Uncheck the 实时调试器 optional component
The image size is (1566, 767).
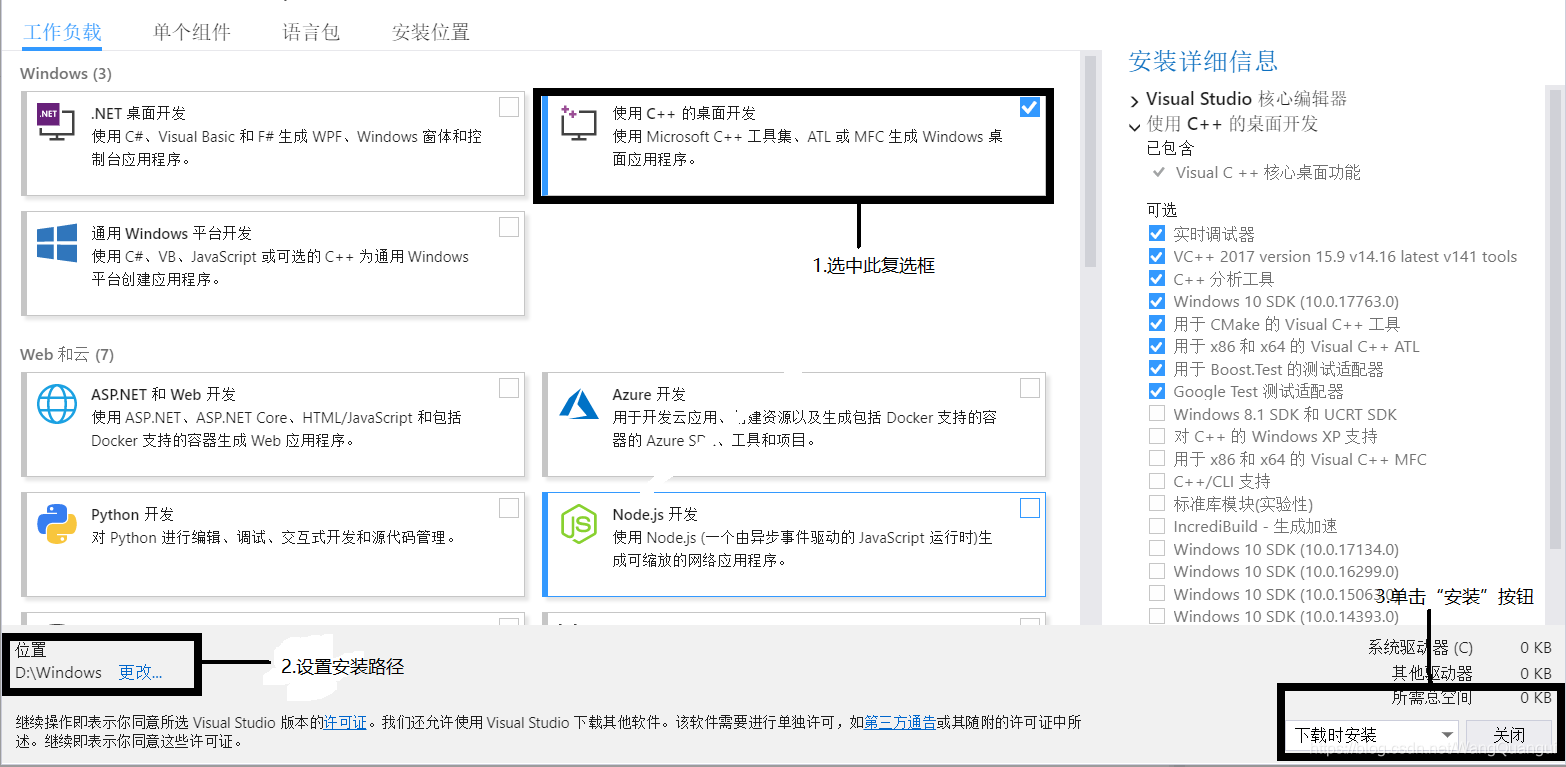(1157, 234)
